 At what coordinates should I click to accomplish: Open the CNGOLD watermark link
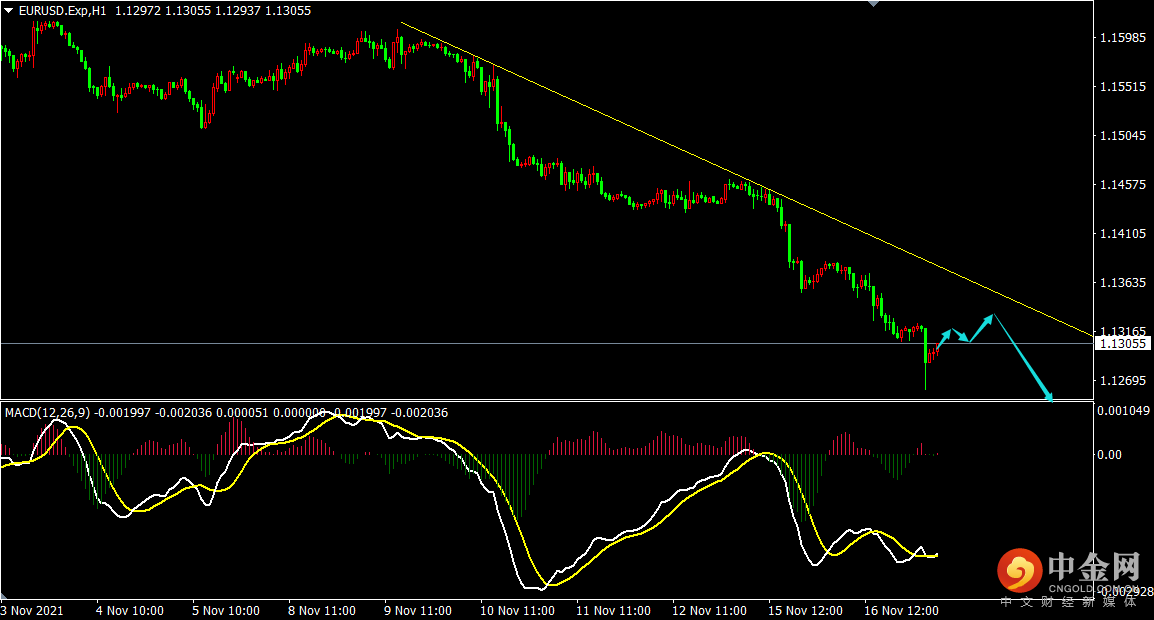coord(1093,589)
